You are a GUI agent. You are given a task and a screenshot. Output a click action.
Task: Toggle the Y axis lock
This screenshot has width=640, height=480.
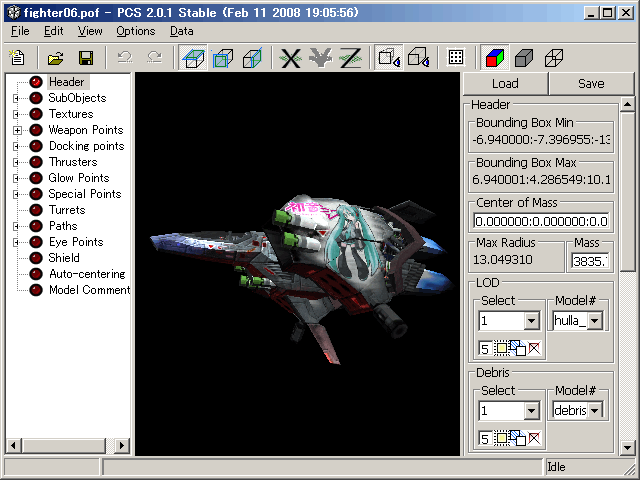[x=320, y=58]
